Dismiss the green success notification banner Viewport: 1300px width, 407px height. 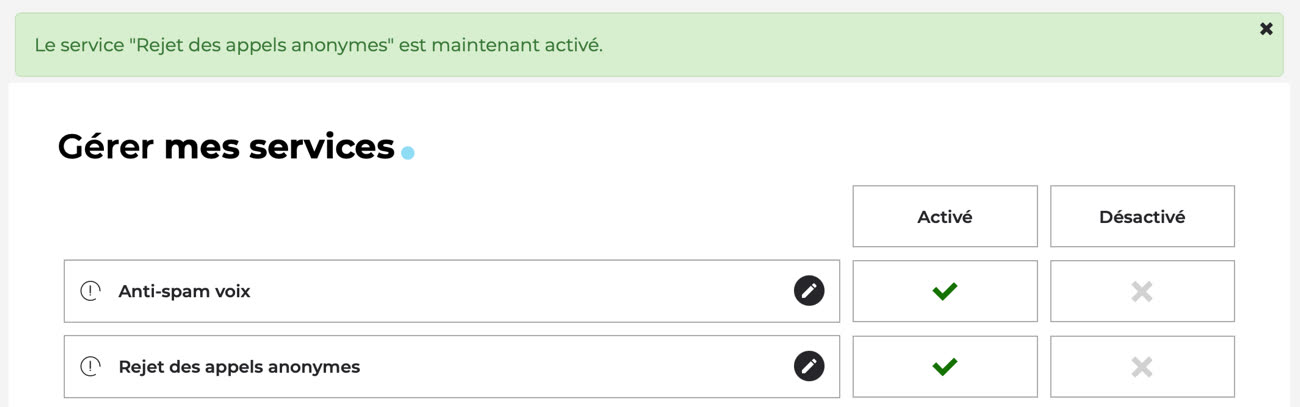coord(1266,29)
